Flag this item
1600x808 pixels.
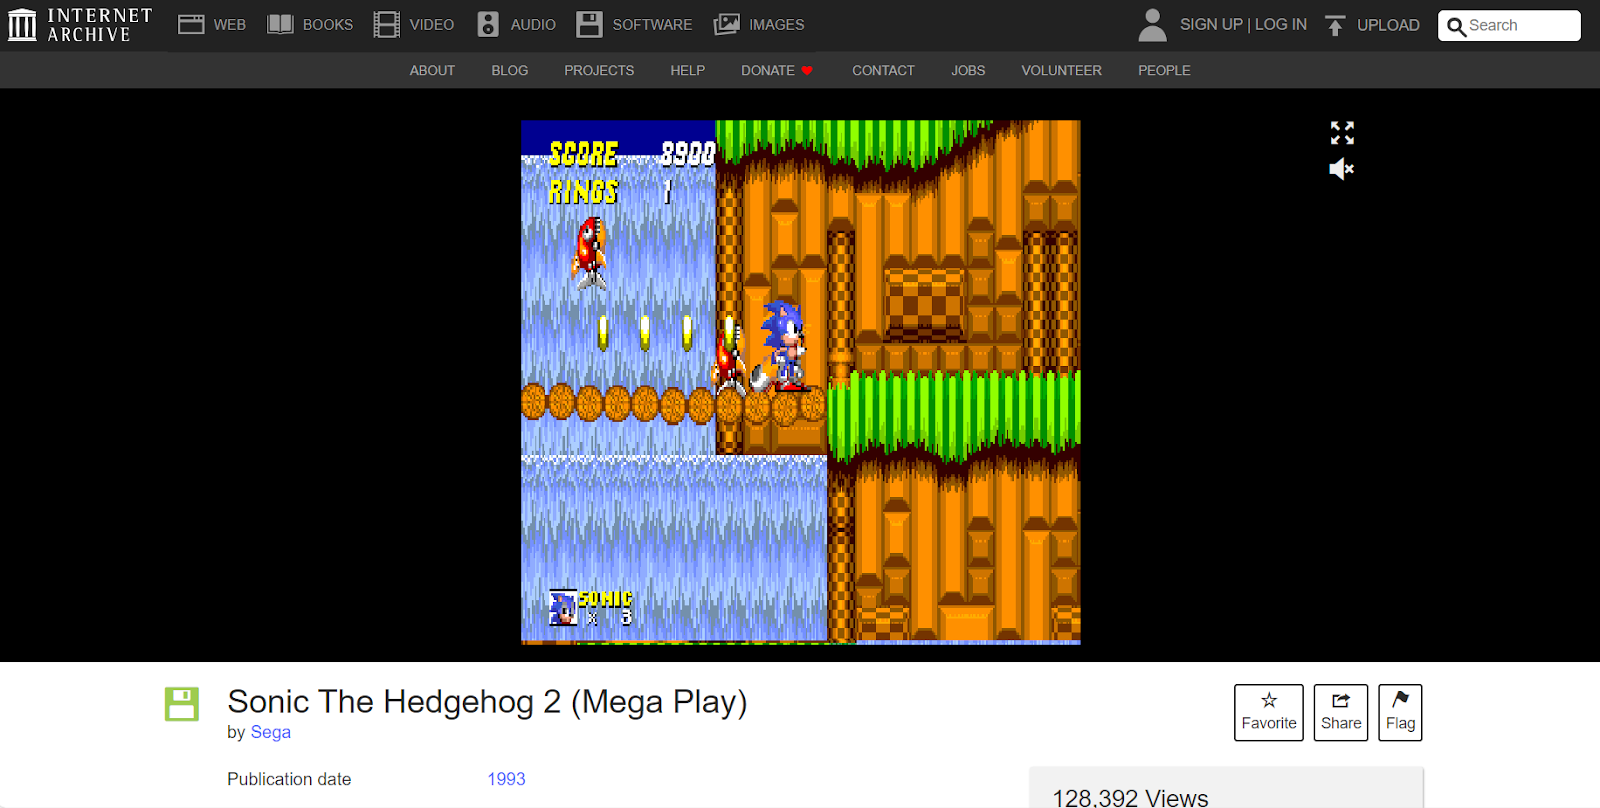(1400, 712)
